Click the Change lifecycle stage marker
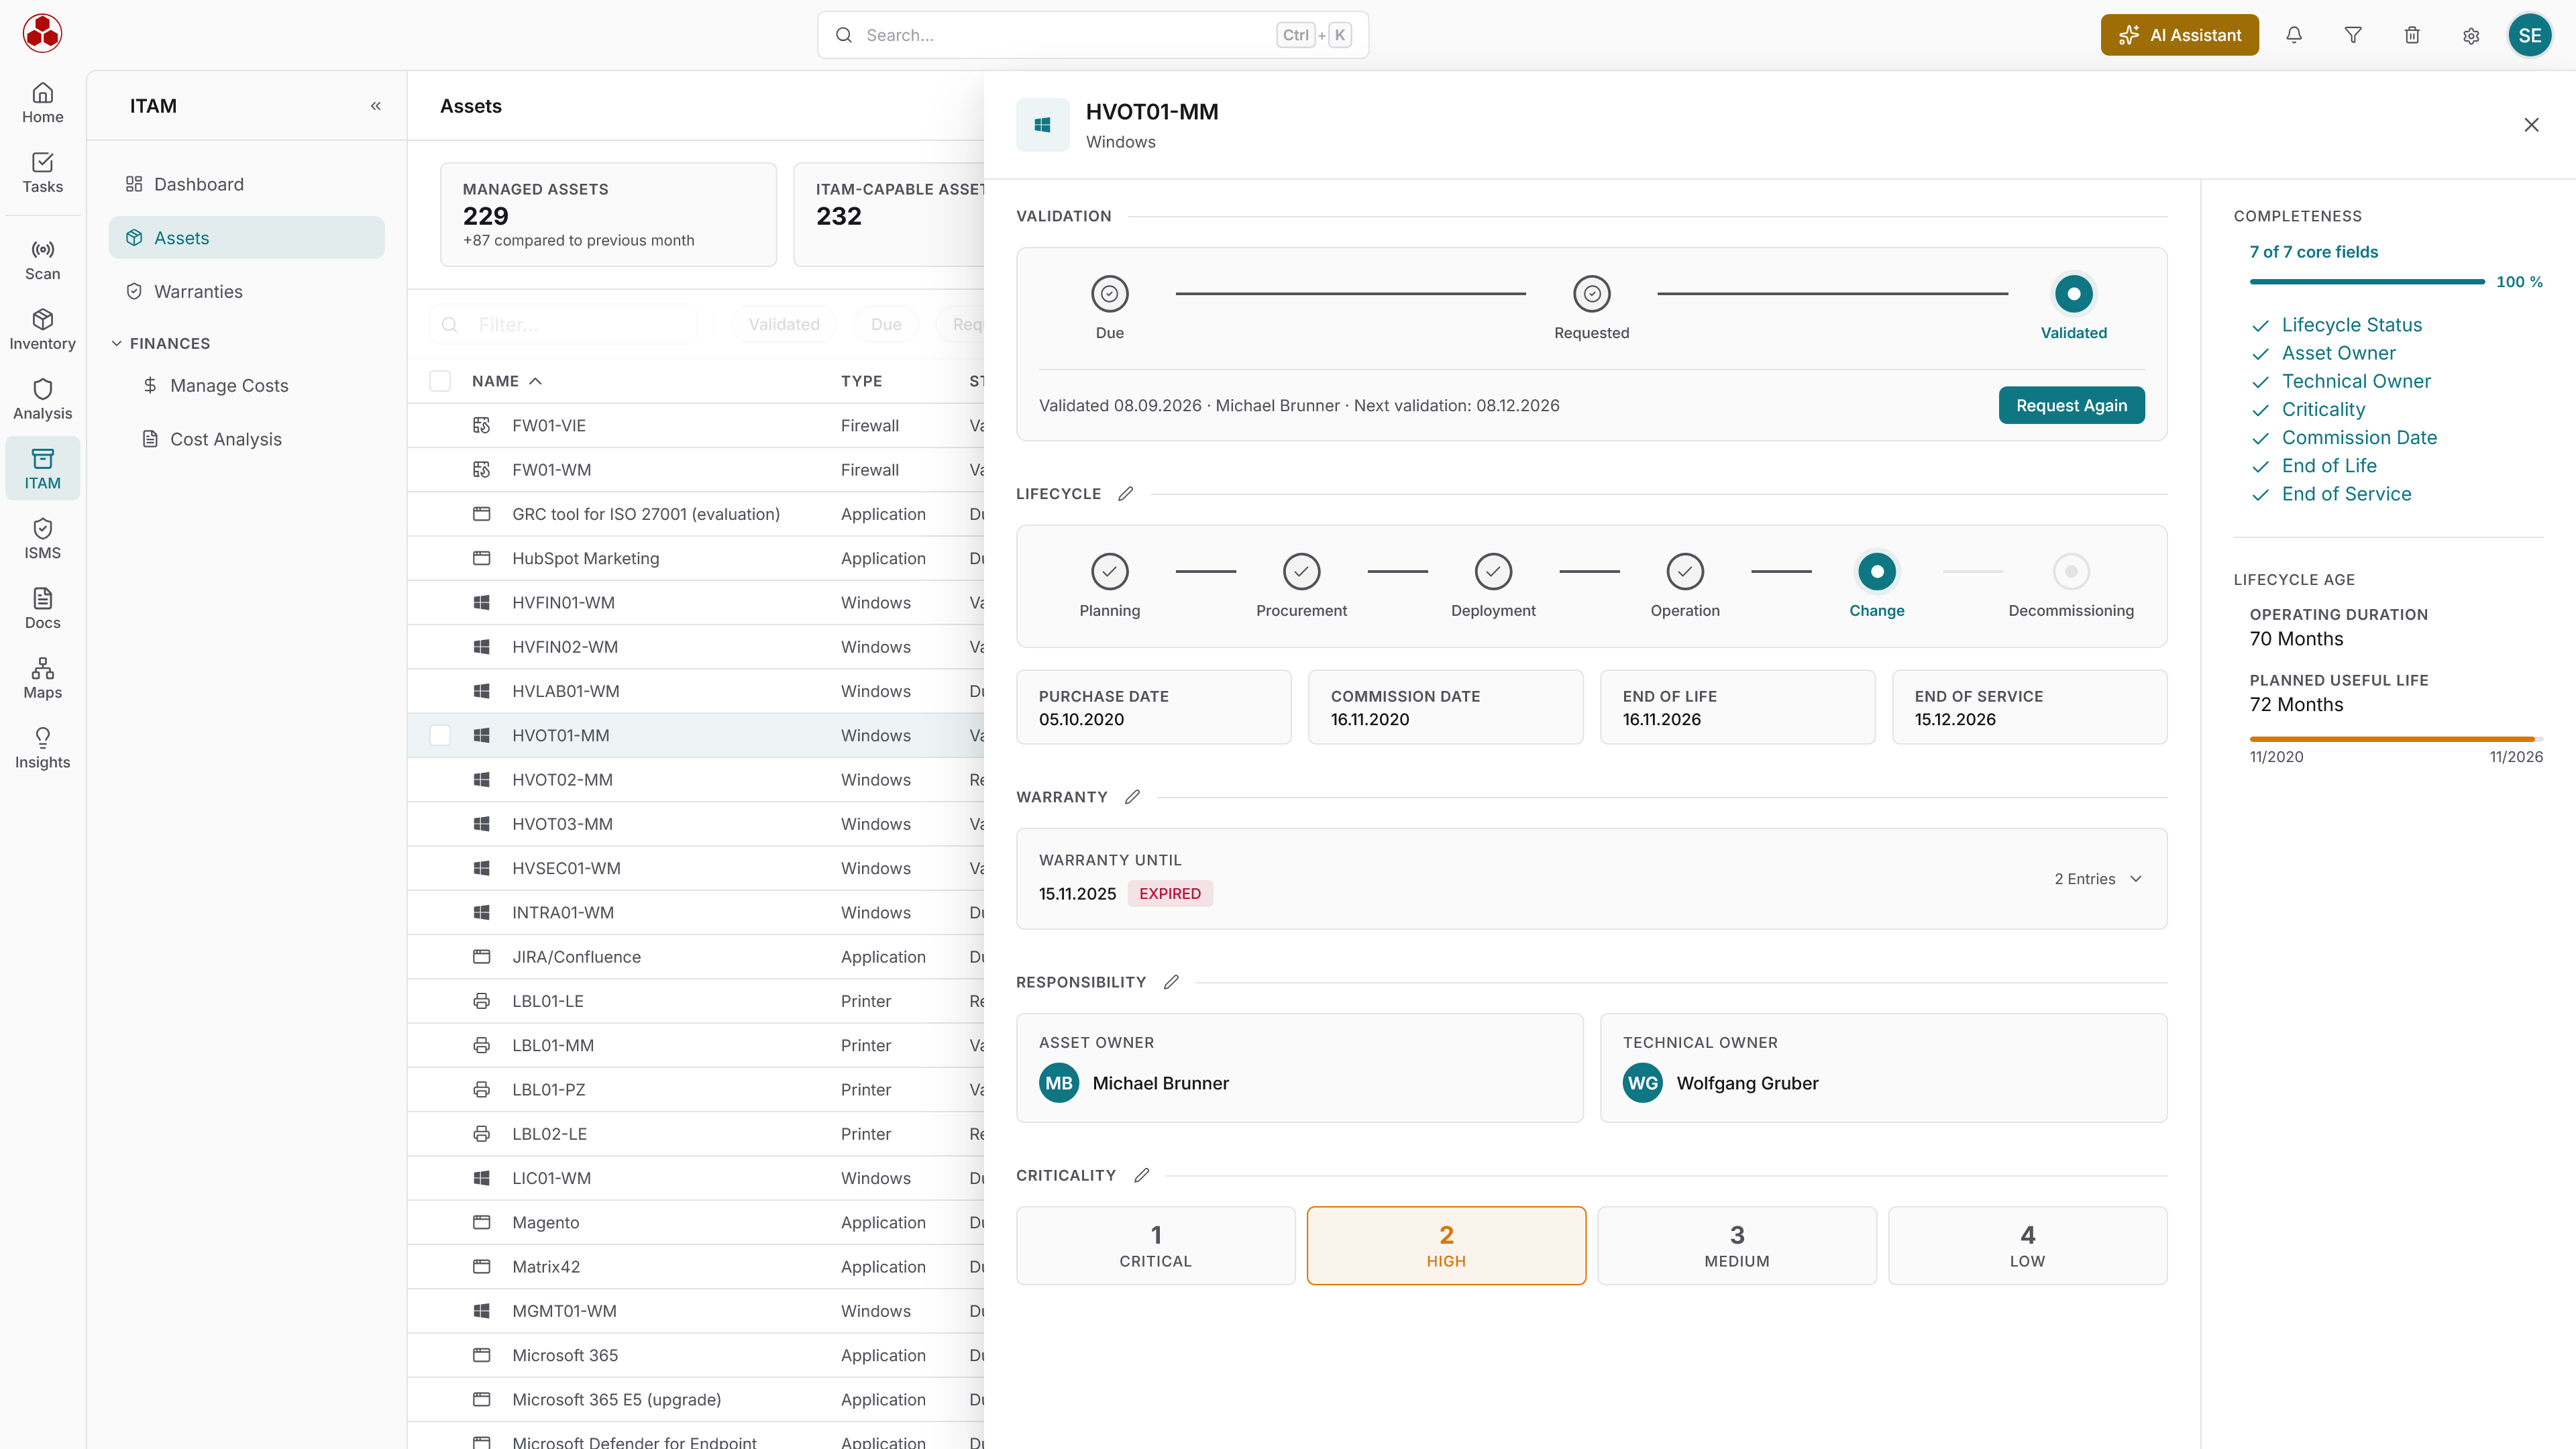This screenshot has width=2576, height=1449. coord(1876,572)
